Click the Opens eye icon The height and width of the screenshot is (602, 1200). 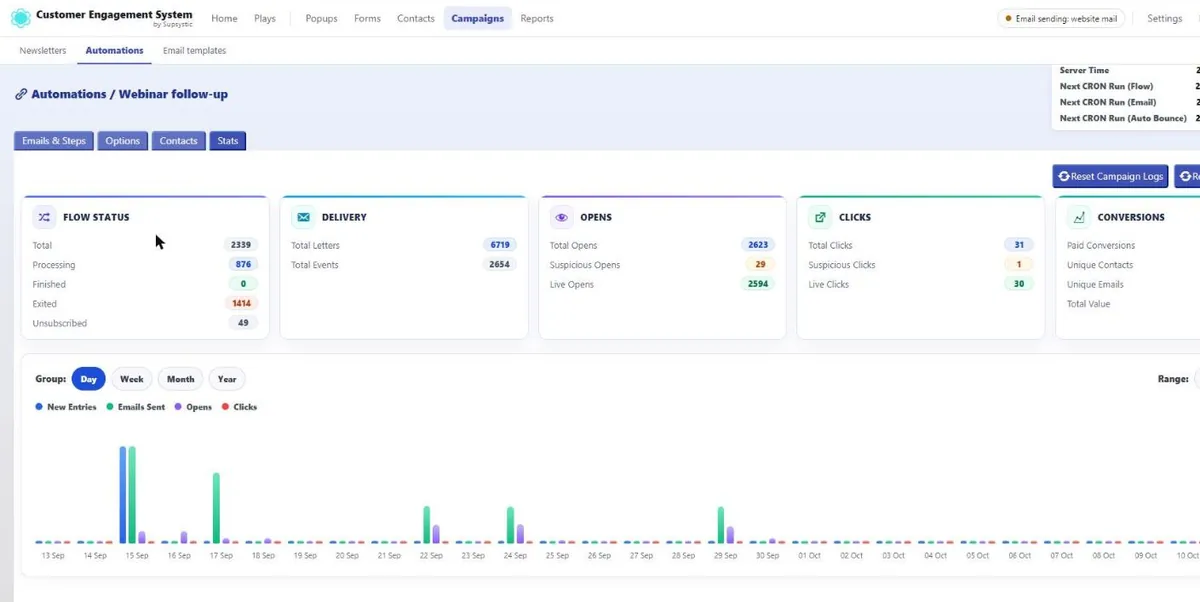562,217
